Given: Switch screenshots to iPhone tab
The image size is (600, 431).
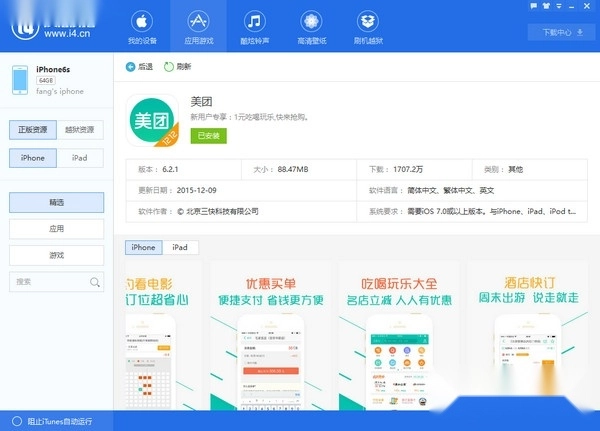Looking at the screenshot, I should [x=143, y=247].
